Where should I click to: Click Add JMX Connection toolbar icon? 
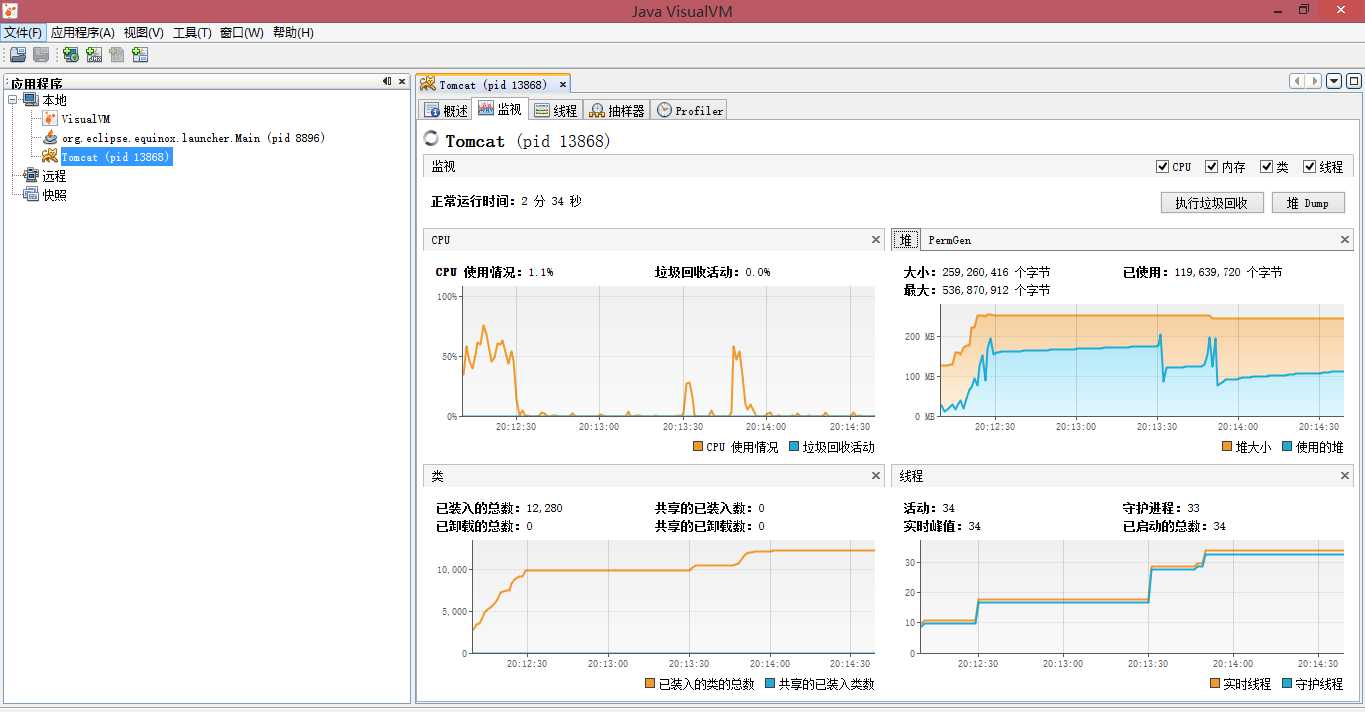point(94,55)
